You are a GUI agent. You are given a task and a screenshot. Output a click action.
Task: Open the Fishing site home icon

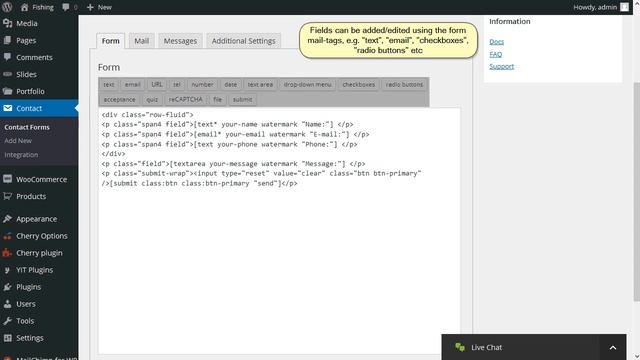[24, 7]
